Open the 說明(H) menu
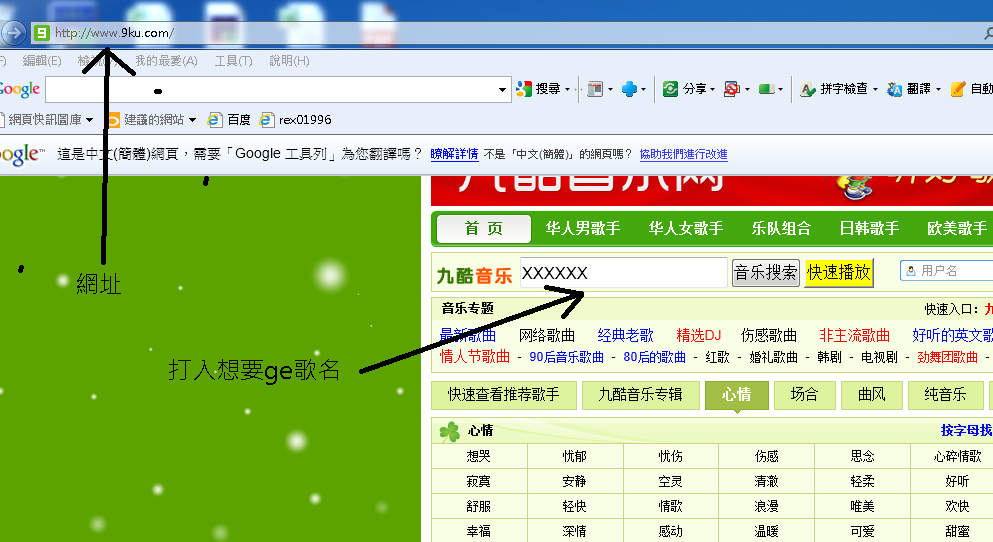 point(289,61)
